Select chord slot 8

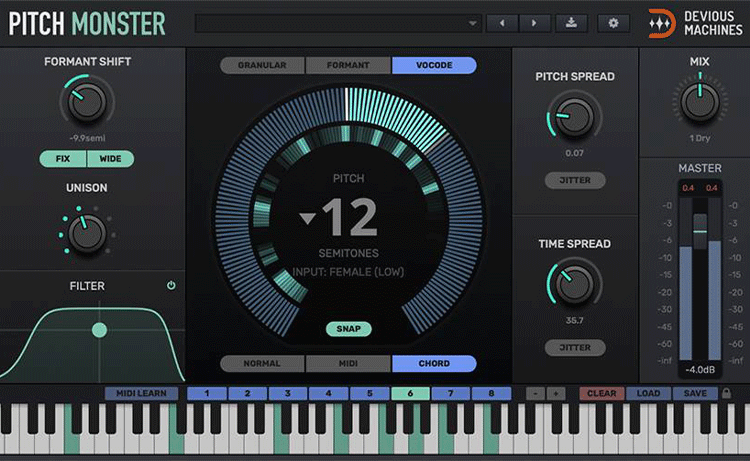coord(491,393)
